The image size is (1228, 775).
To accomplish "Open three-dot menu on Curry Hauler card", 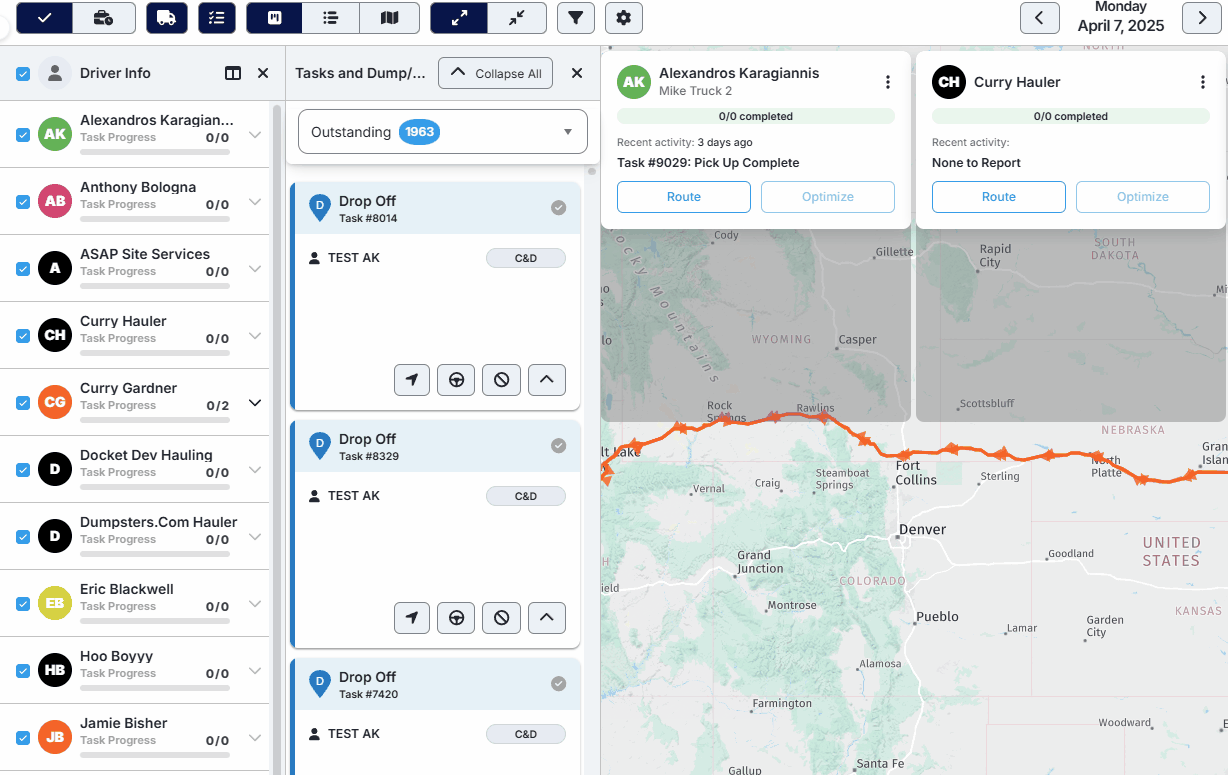I will (x=1203, y=82).
